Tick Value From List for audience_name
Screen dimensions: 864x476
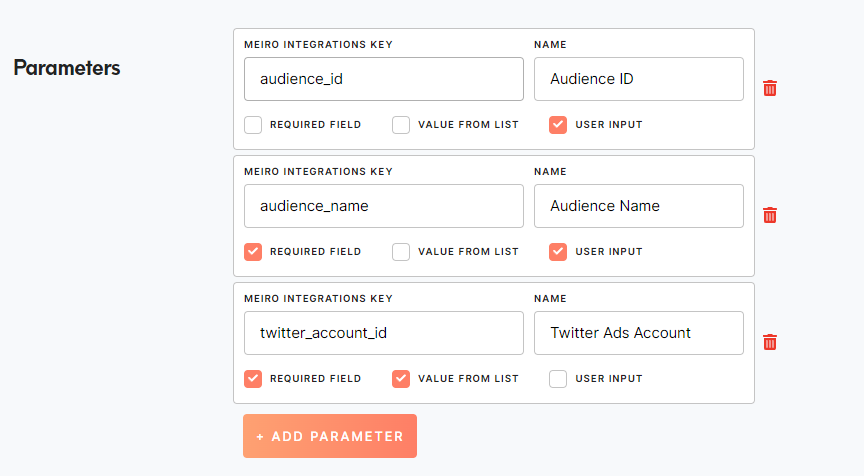pyautogui.click(x=401, y=252)
